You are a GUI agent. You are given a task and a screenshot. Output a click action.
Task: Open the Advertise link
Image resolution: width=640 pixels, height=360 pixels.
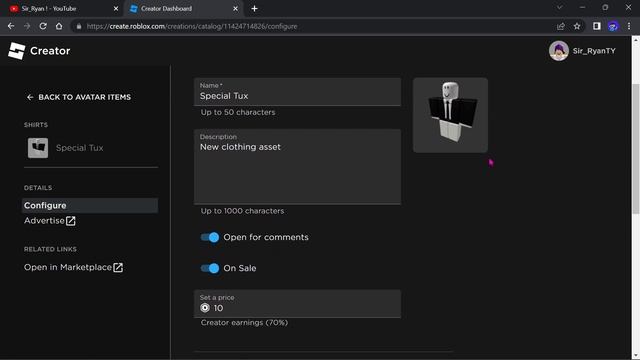[50, 221]
